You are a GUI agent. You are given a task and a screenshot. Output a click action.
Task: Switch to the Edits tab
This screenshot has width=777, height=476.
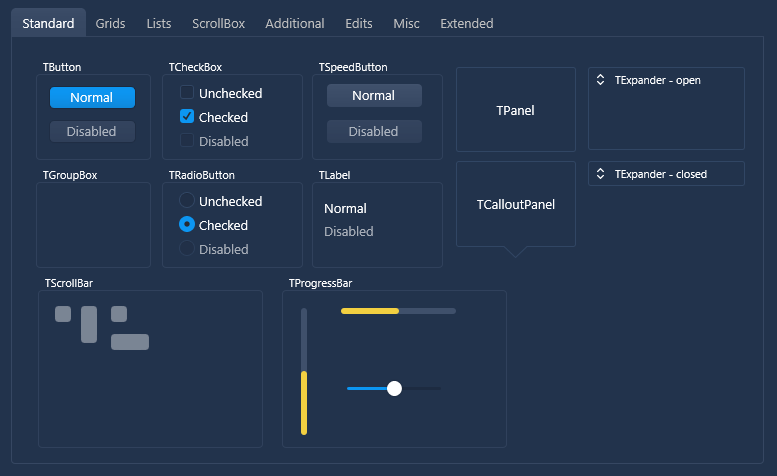tap(359, 23)
